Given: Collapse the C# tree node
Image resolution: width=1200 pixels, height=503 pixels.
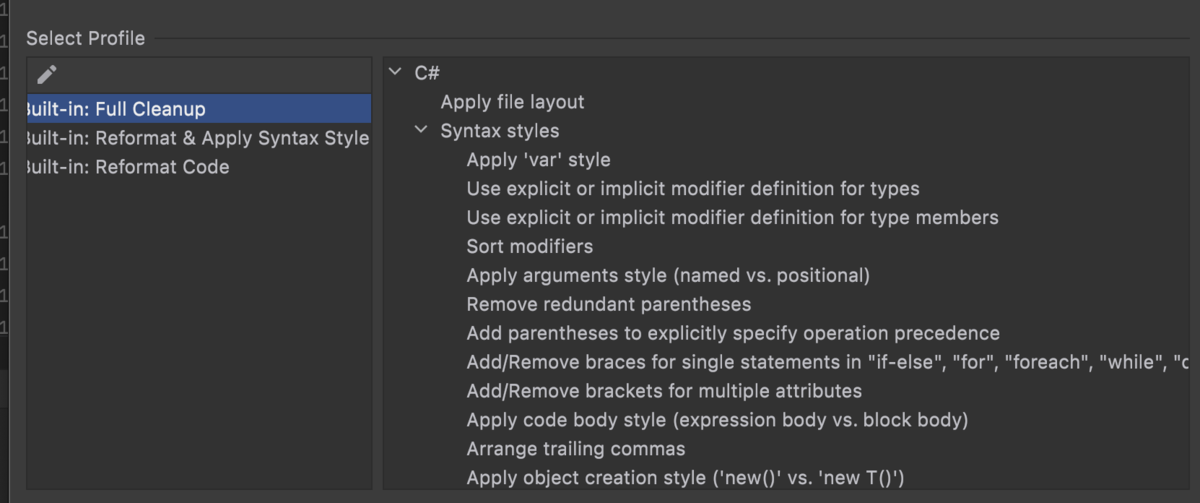Looking at the screenshot, I should pyautogui.click(x=395, y=73).
